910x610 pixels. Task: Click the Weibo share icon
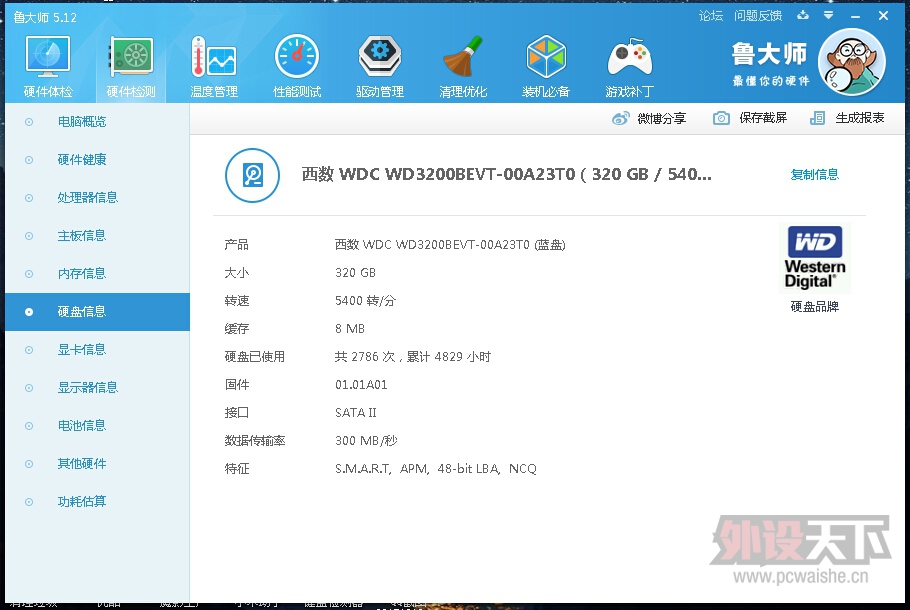(x=620, y=118)
